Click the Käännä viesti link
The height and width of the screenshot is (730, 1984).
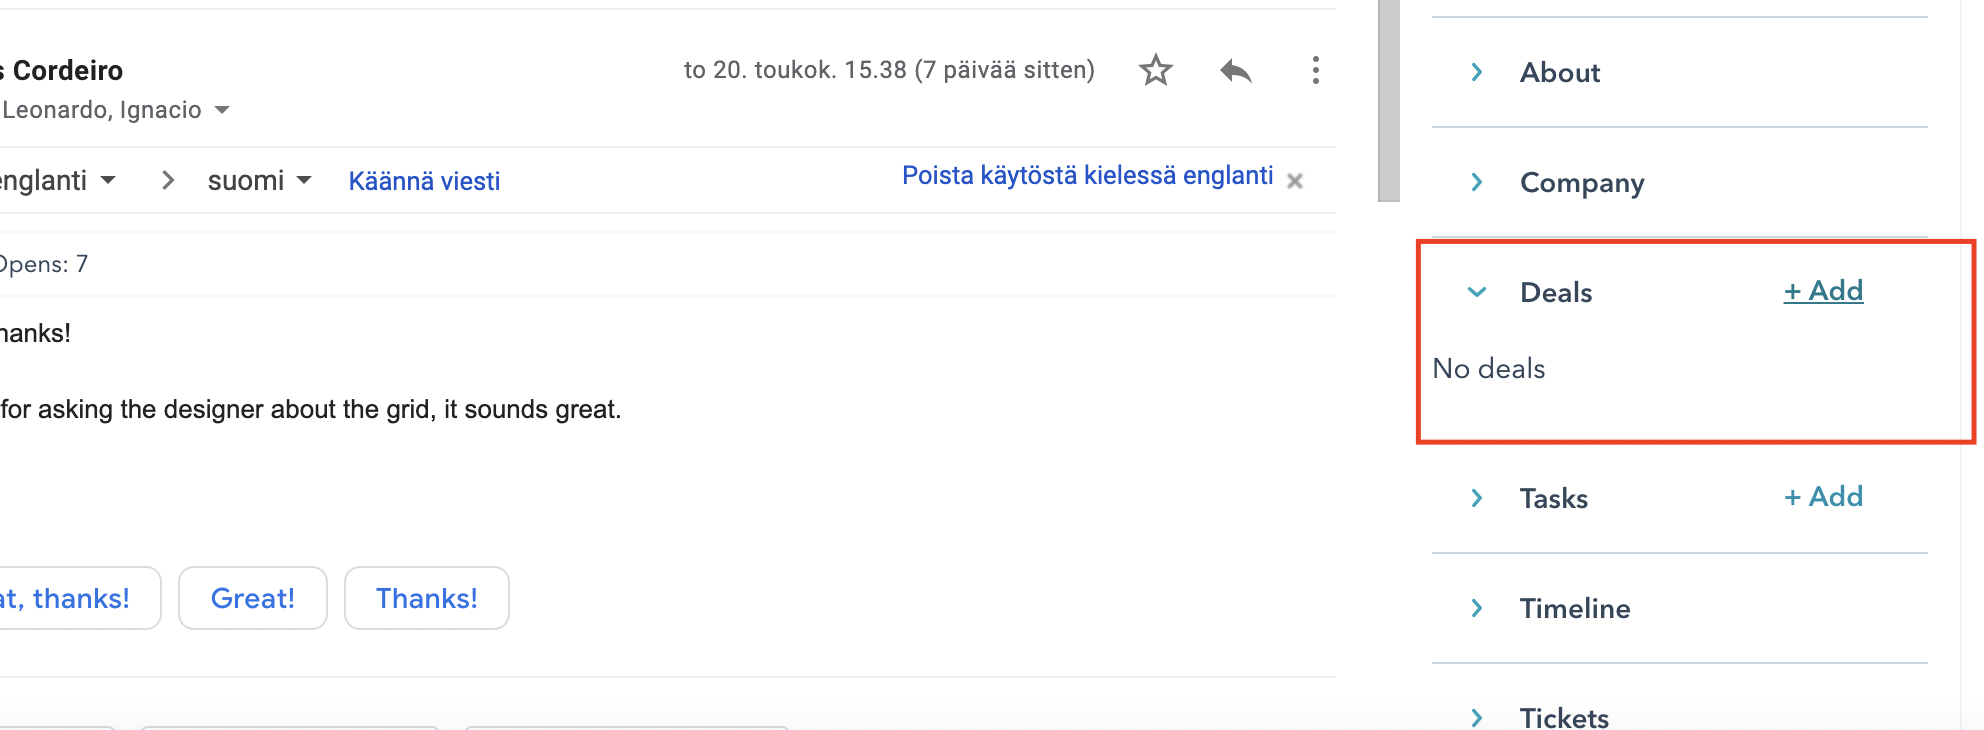click(424, 181)
